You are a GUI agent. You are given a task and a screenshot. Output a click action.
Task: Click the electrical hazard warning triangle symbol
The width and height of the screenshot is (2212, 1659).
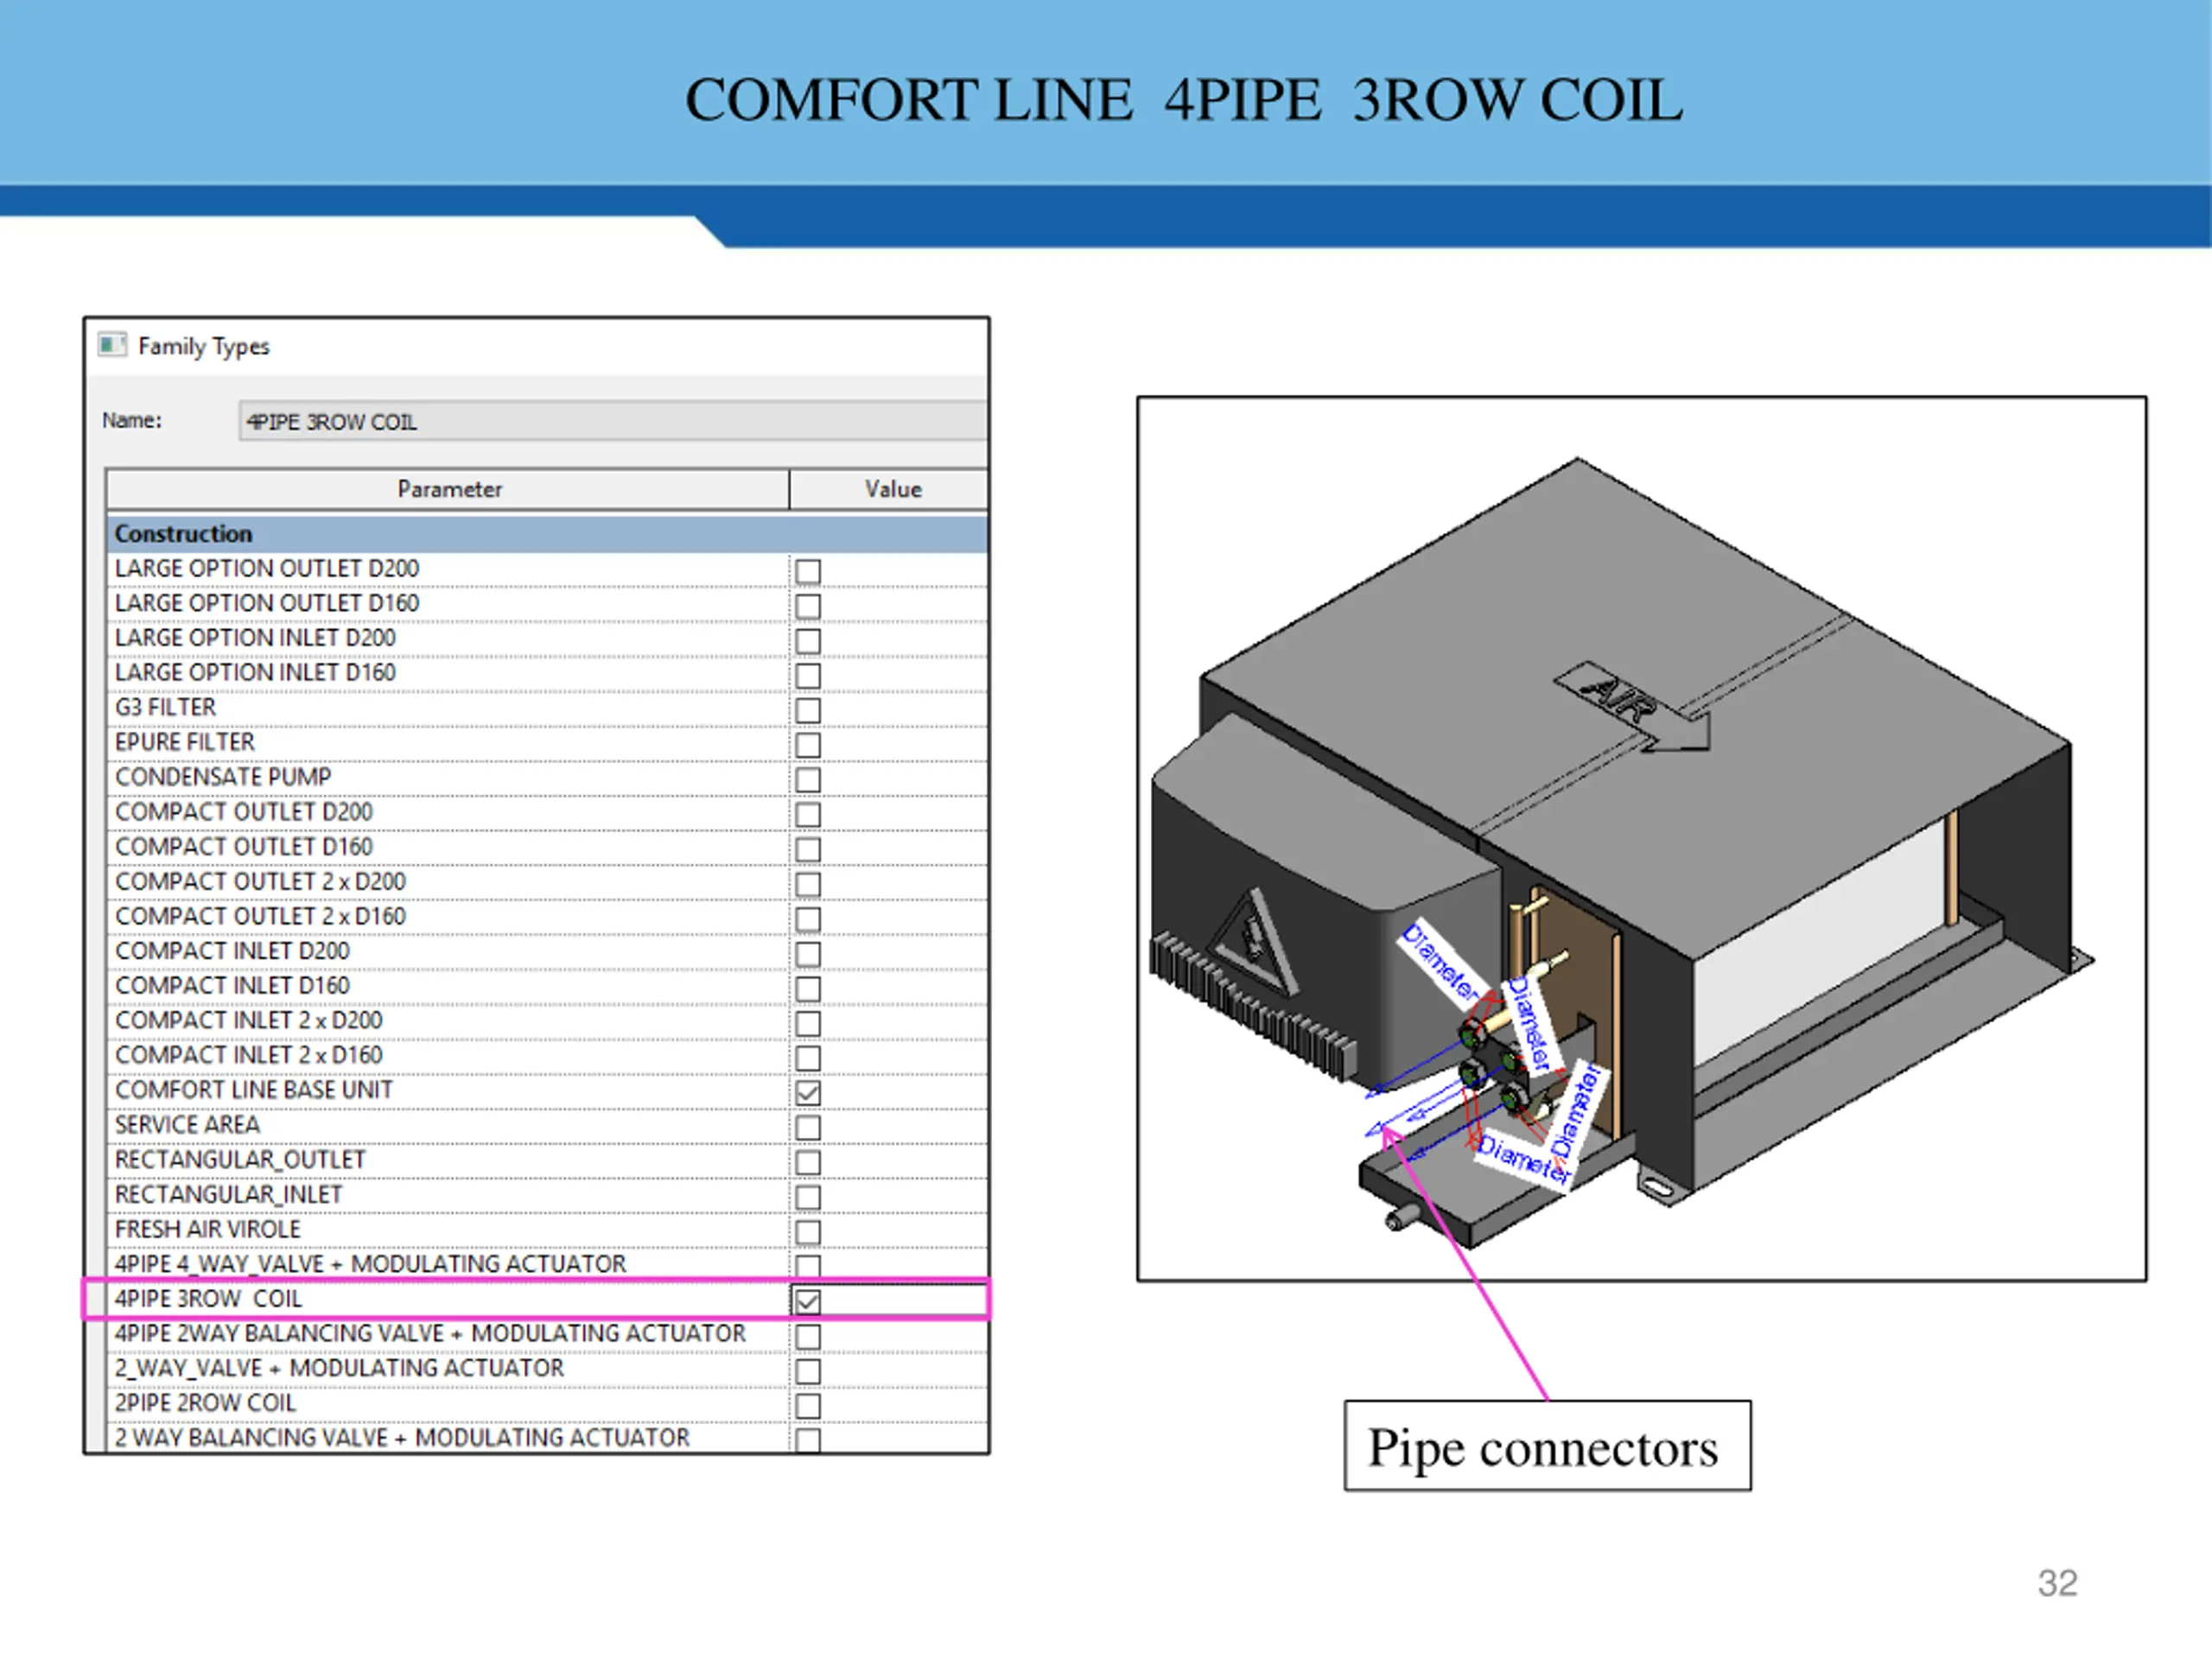tap(1254, 942)
